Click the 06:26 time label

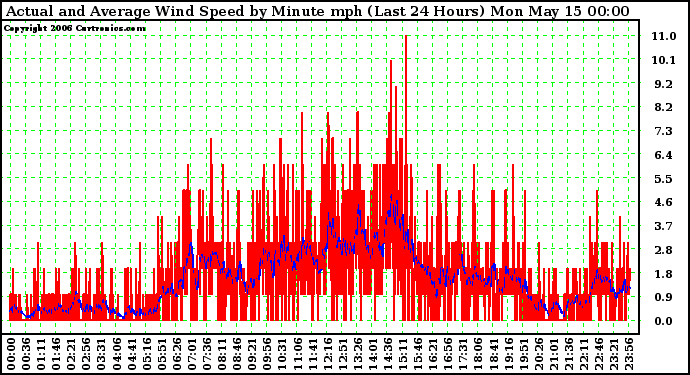pos(176,354)
